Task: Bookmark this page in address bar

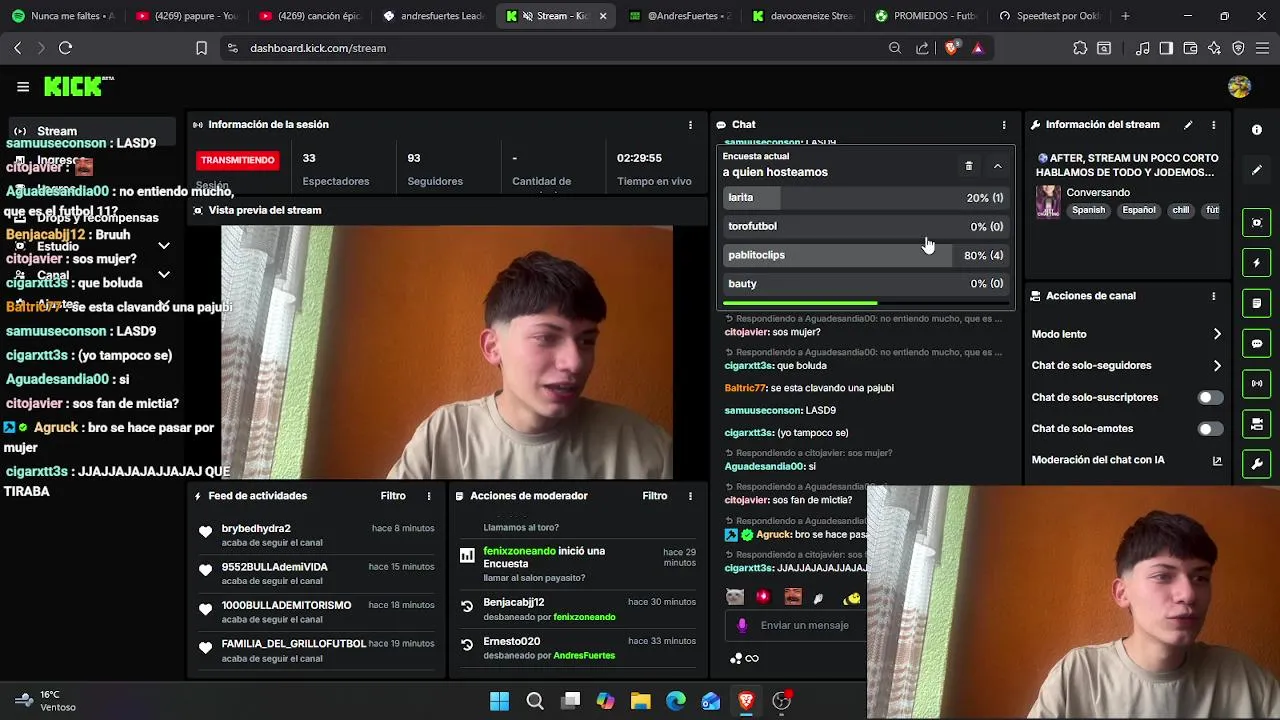Action: [x=201, y=48]
